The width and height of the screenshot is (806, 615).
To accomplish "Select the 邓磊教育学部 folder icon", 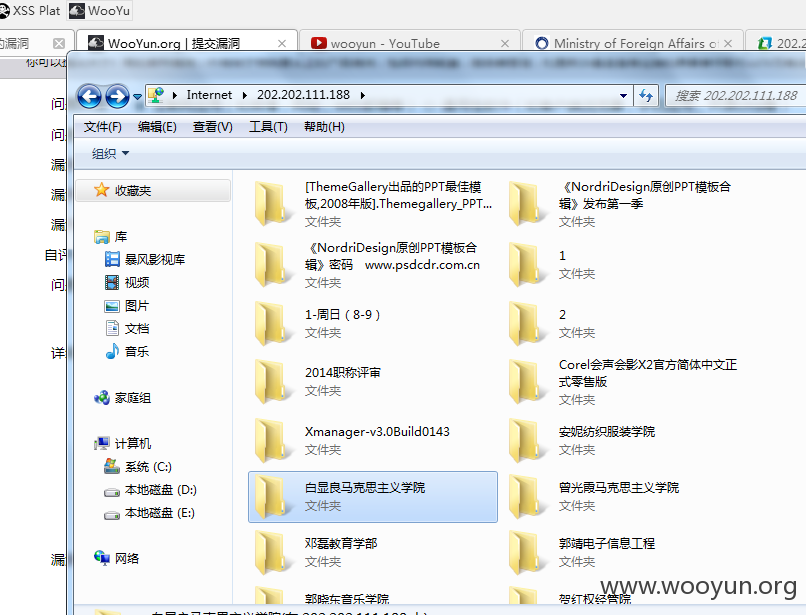I will (271, 552).
